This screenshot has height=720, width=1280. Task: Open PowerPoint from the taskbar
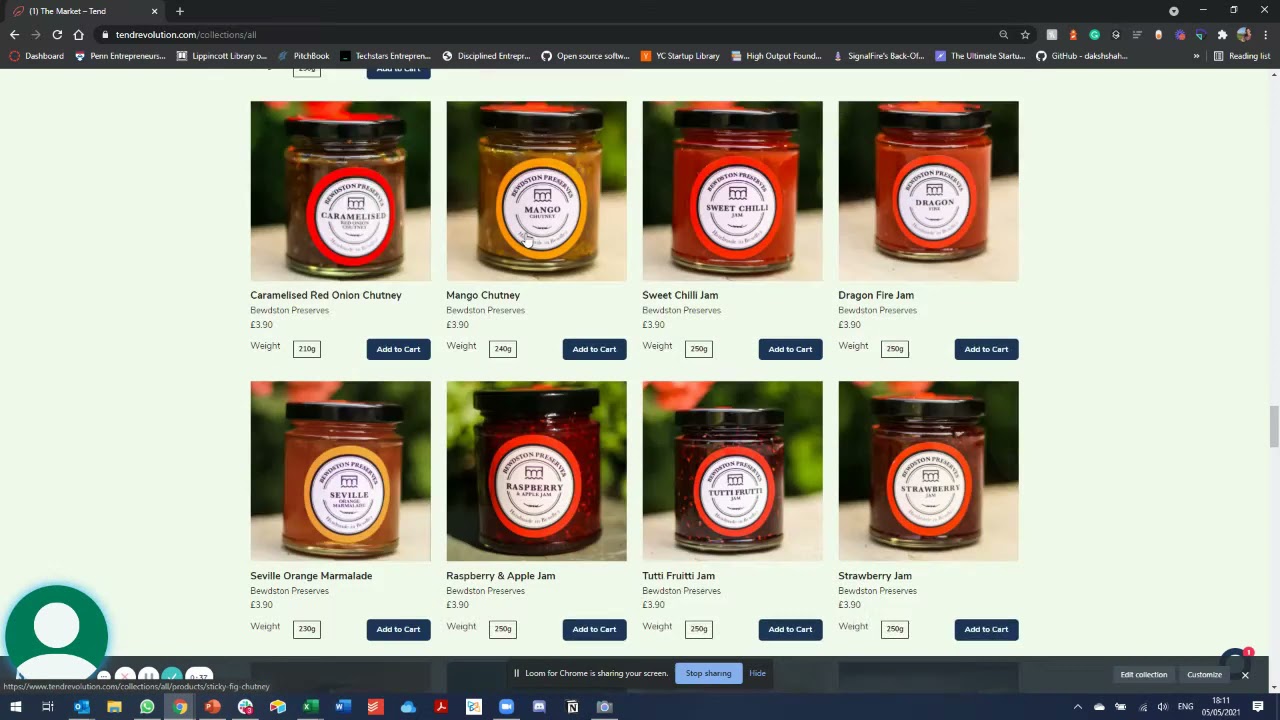pos(212,707)
